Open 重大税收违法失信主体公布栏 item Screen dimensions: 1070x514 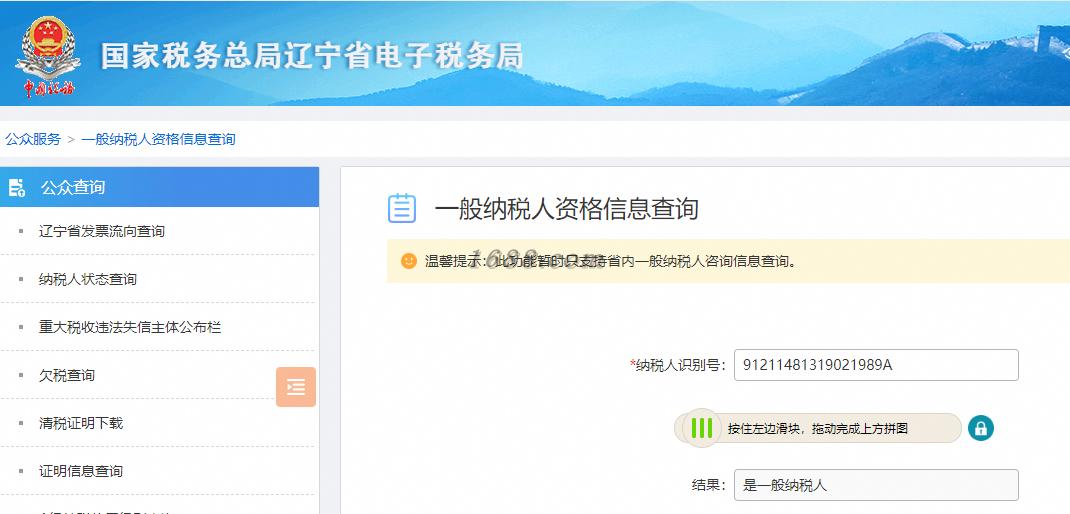tap(130, 327)
